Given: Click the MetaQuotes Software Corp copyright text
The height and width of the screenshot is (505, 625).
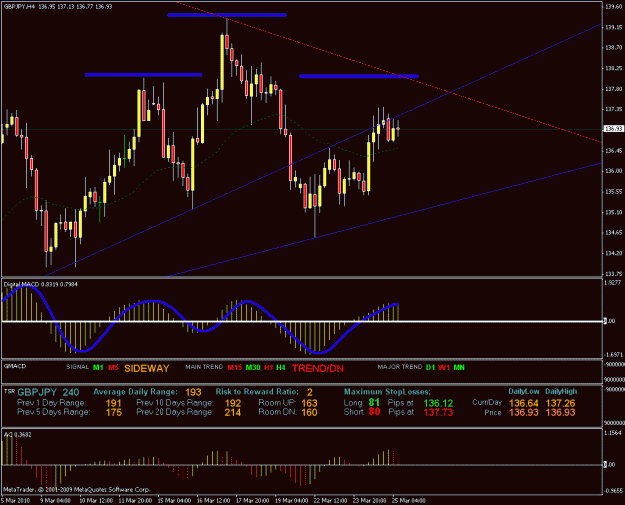Looking at the screenshot, I should (77, 489).
